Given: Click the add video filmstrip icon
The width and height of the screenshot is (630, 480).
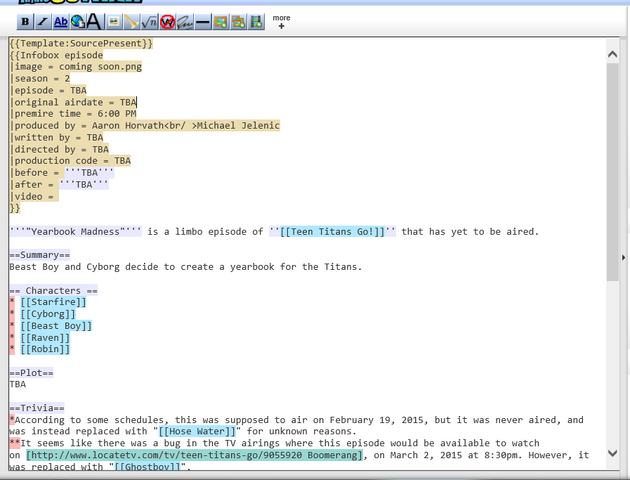Looking at the screenshot, I should [x=256, y=22].
